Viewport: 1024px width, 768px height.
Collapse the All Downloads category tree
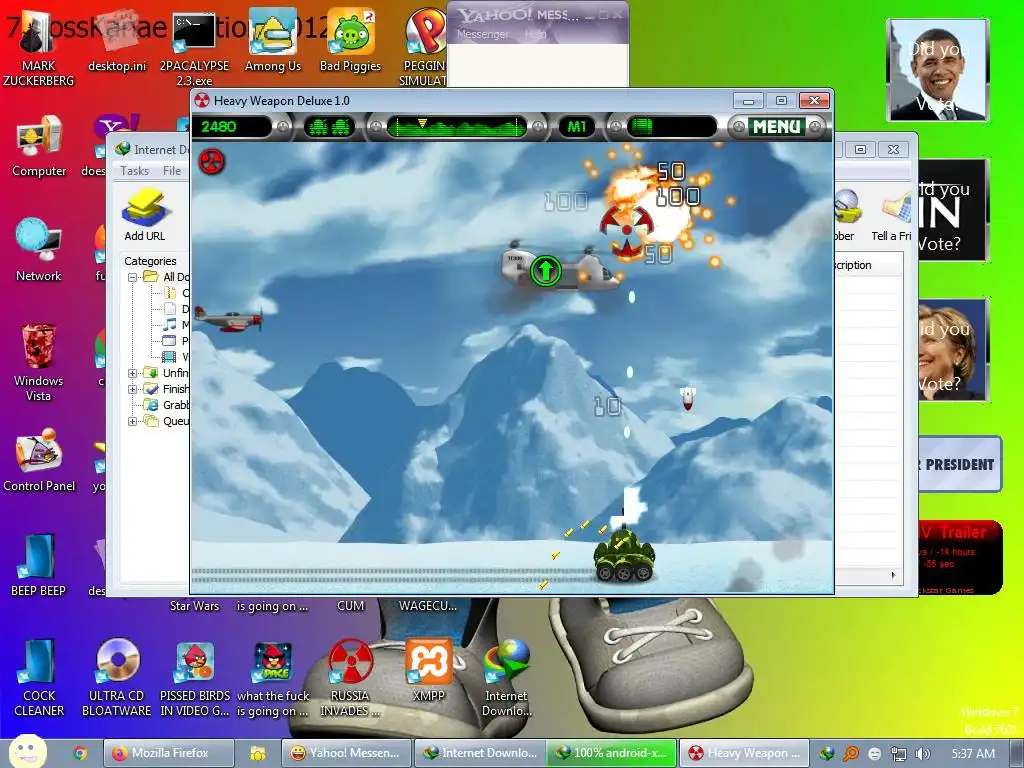click(x=132, y=277)
